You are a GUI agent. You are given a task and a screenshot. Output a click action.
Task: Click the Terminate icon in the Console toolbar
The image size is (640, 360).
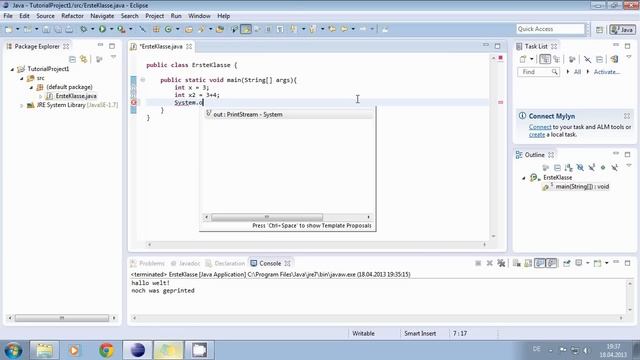(478, 263)
